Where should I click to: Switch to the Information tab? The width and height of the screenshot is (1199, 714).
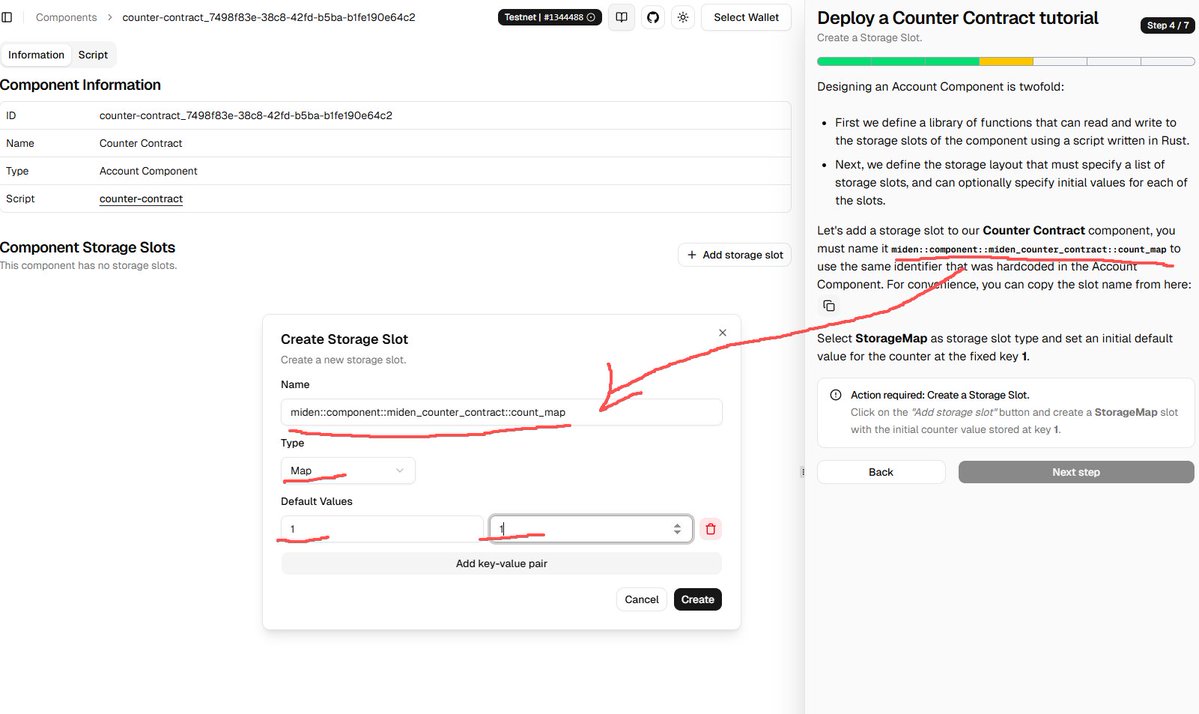[x=36, y=55]
